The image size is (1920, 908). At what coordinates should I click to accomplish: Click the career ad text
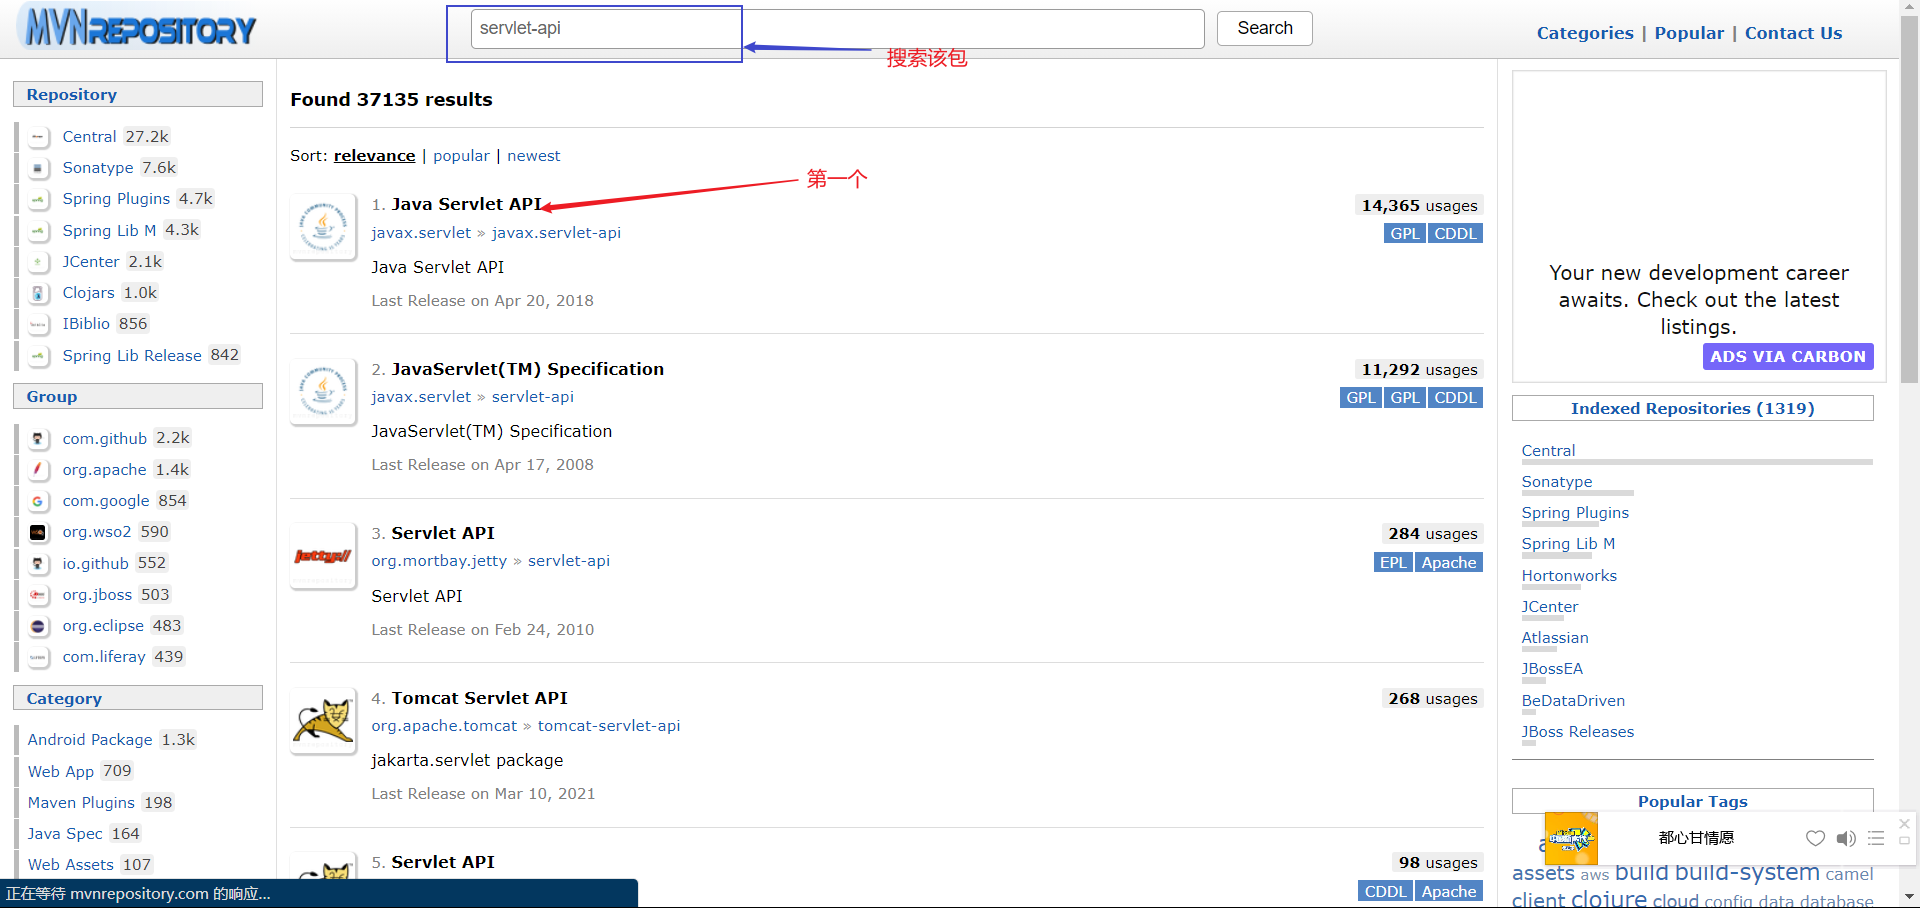(1698, 300)
